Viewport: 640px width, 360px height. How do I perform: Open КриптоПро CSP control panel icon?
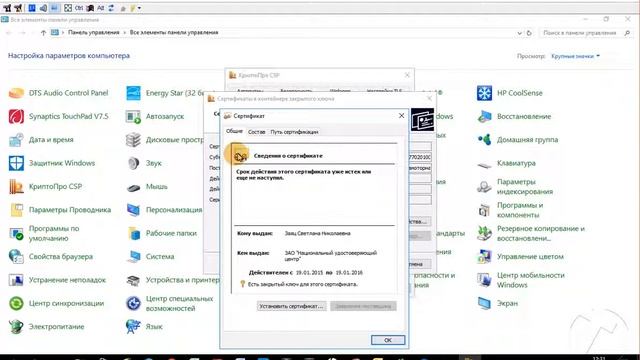(16, 187)
